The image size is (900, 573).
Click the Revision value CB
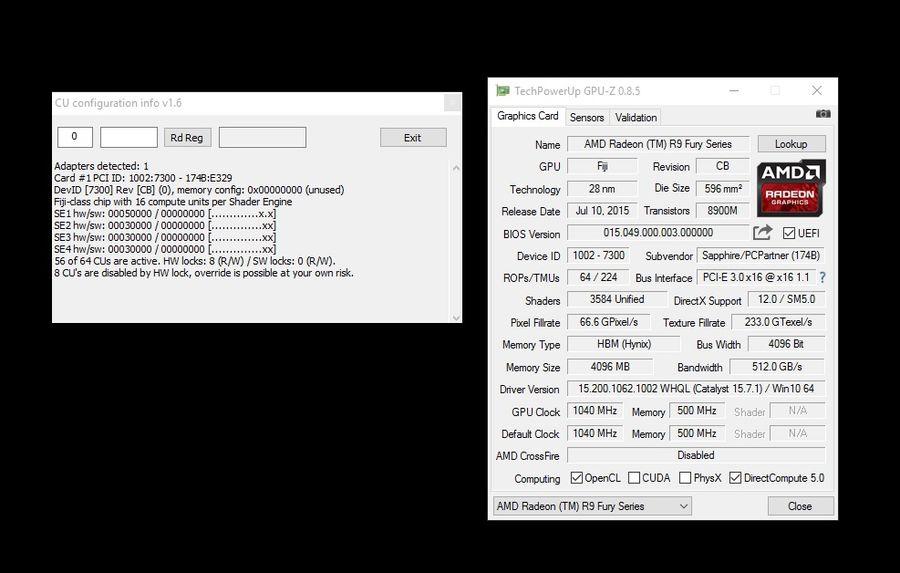[722, 166]
